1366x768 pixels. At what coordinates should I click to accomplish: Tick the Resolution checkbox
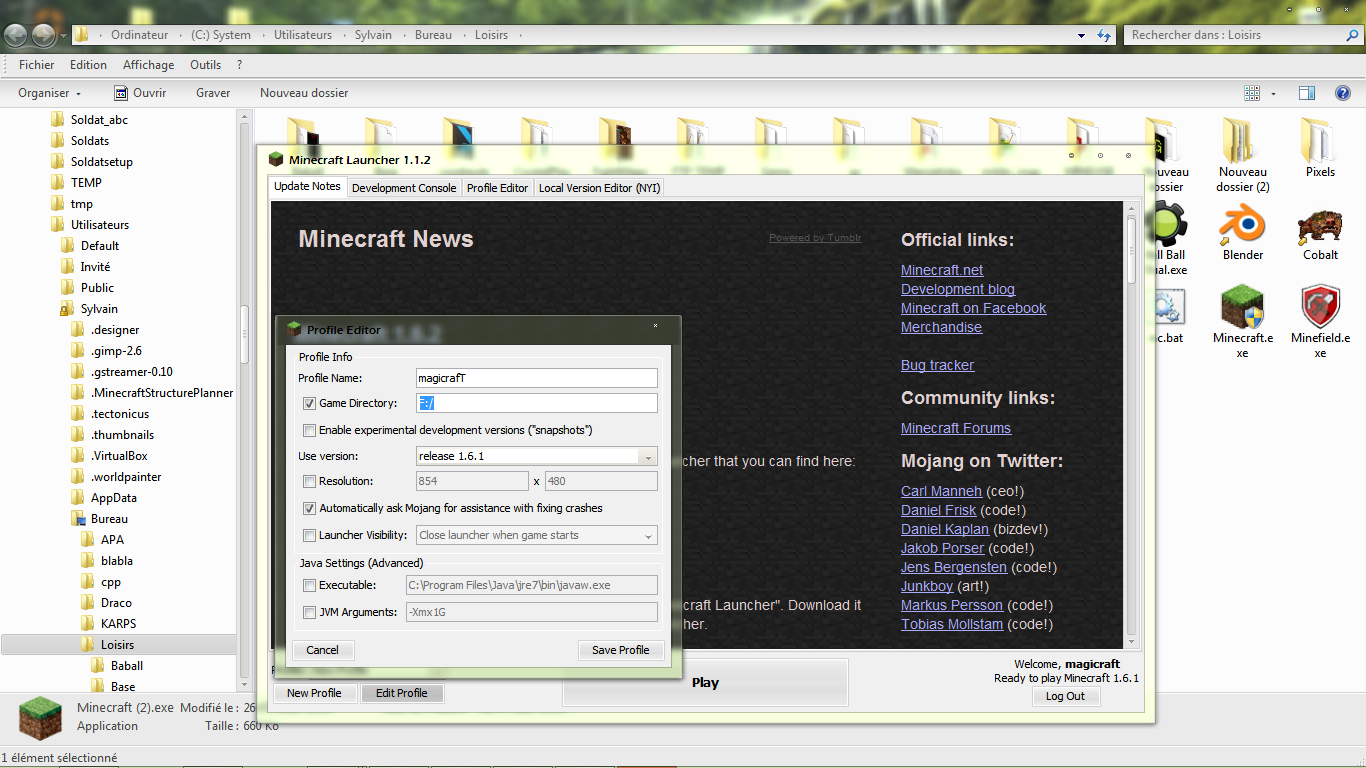tap(309, 482)
